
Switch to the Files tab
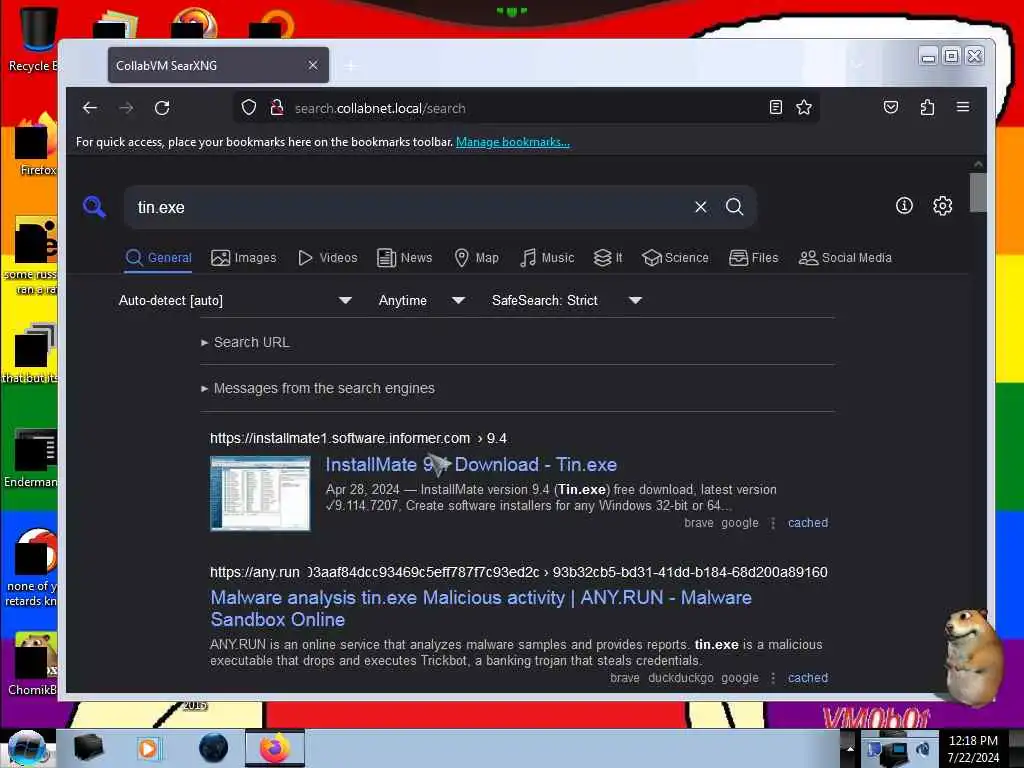(x=754, y=258)
